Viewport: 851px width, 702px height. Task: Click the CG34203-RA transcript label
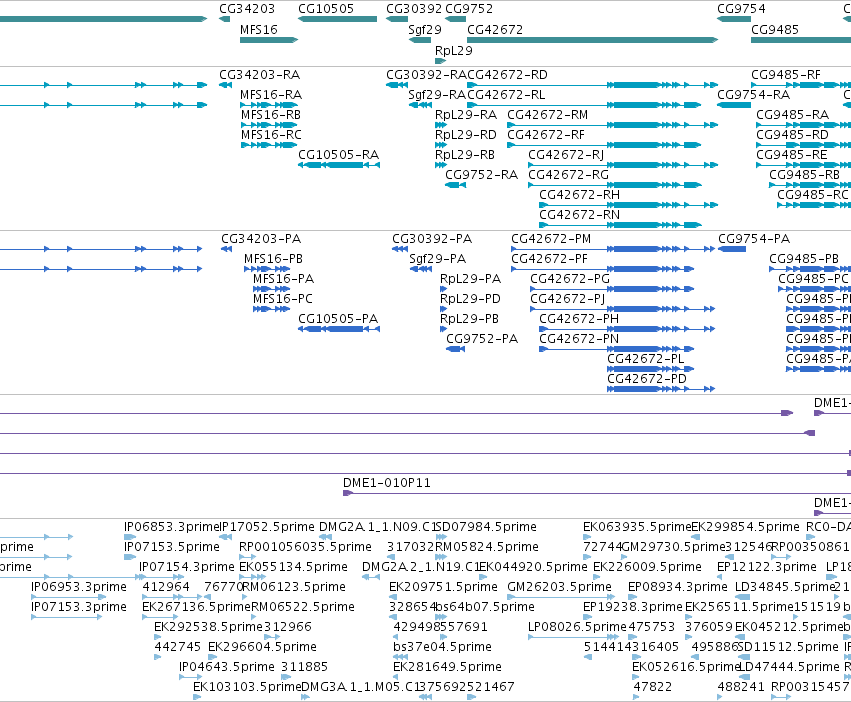click(259, 74)
